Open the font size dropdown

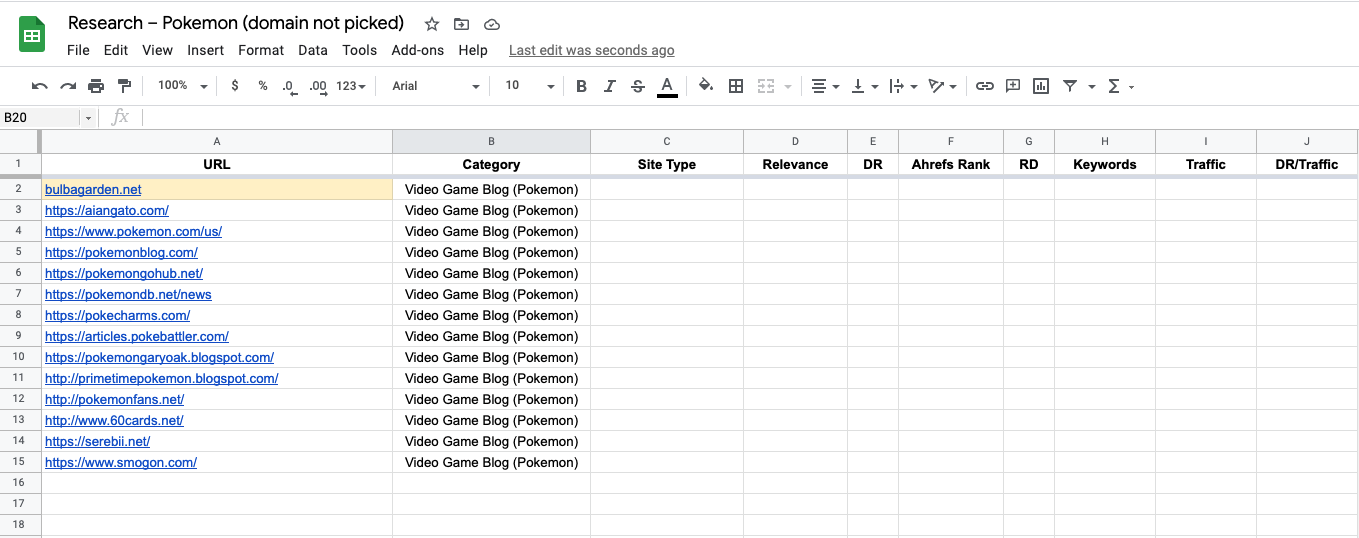click(x=529, y=86)
